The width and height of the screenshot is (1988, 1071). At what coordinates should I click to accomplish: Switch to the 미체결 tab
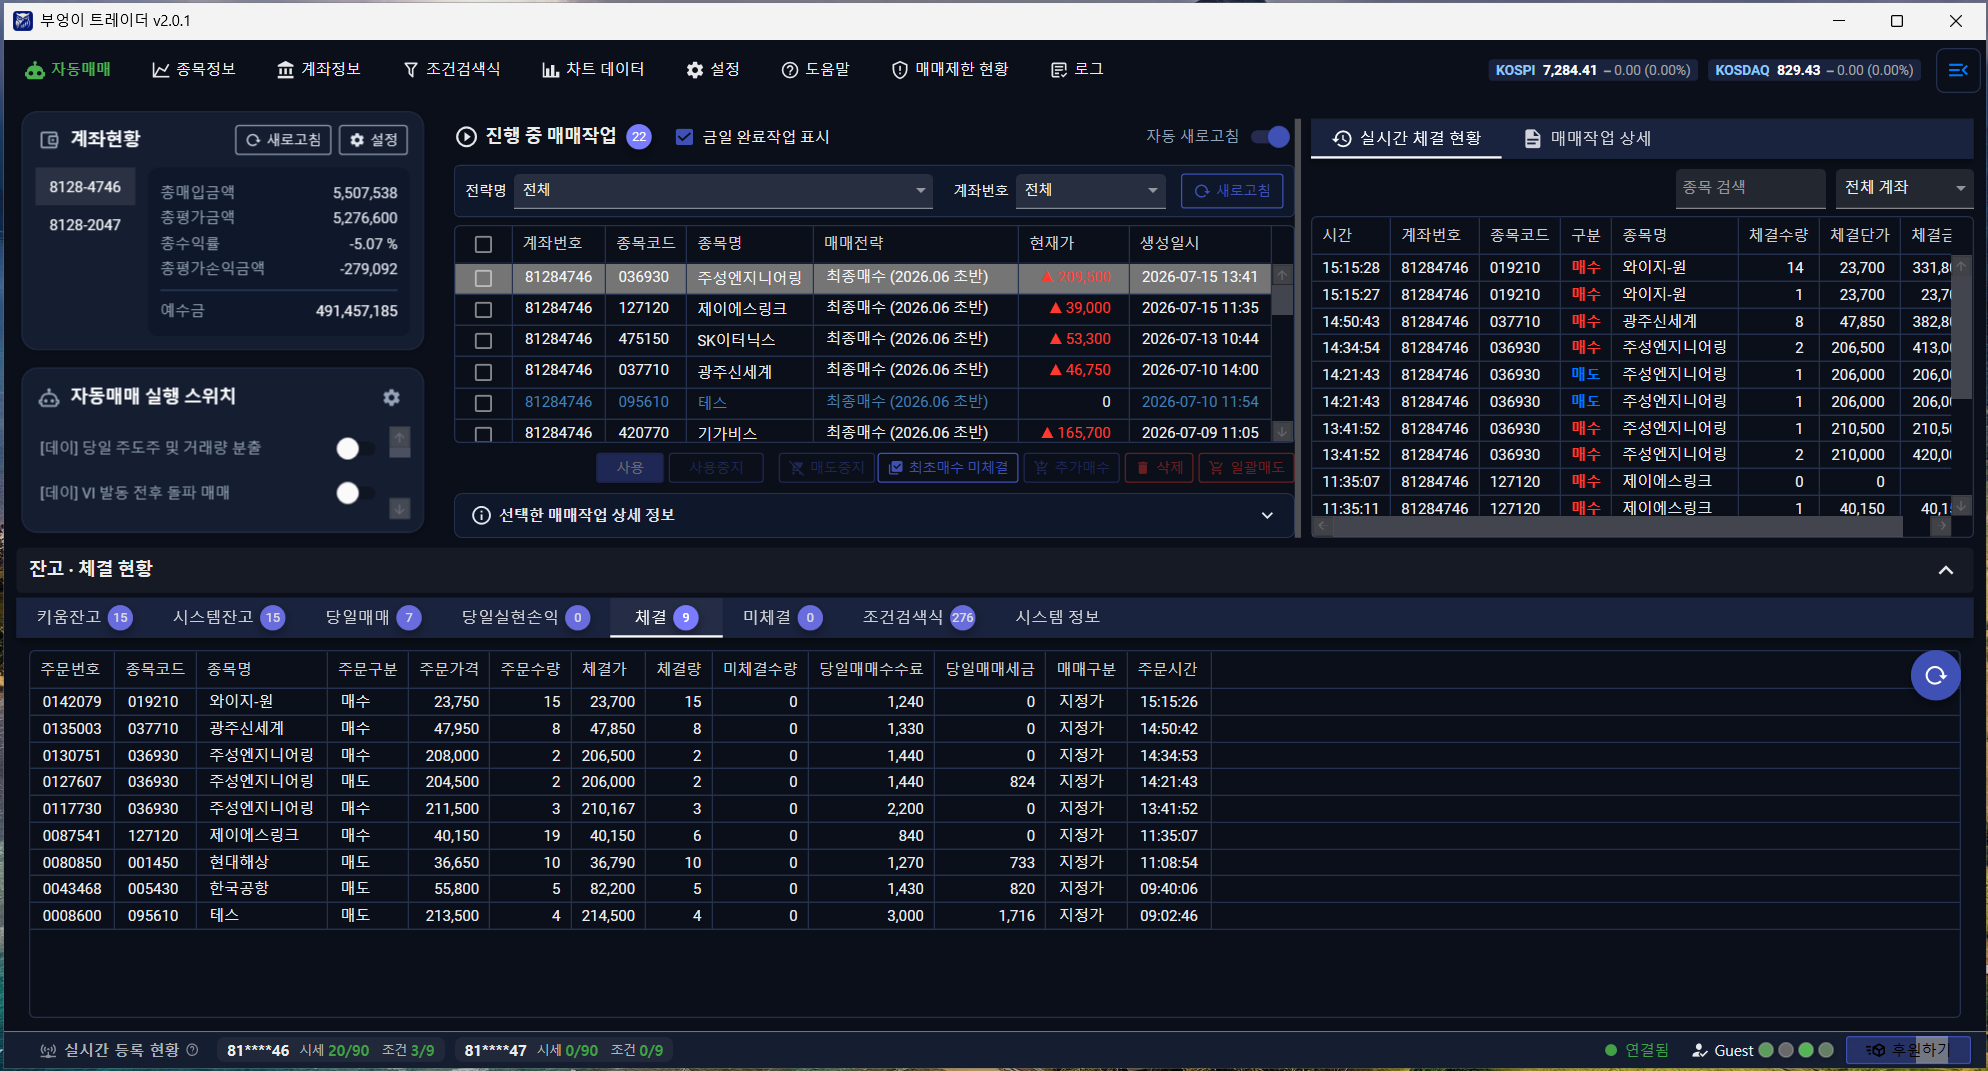781,617
